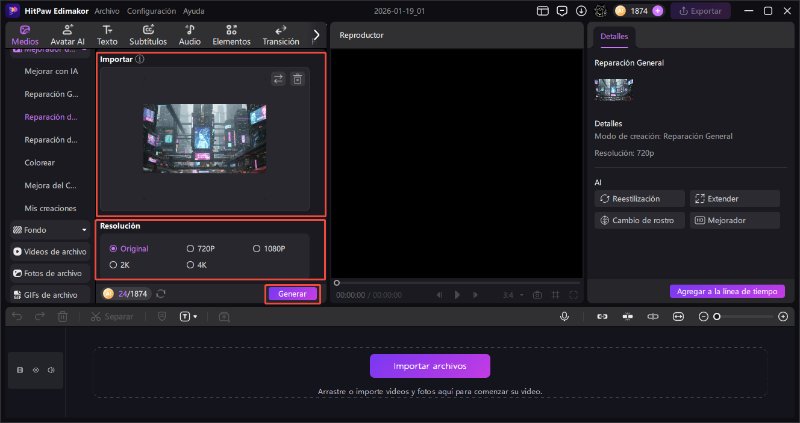This screenshot has height=423, width=800.
Task: Open Mejorar con IA in sidebar
Action: [51, 71]
